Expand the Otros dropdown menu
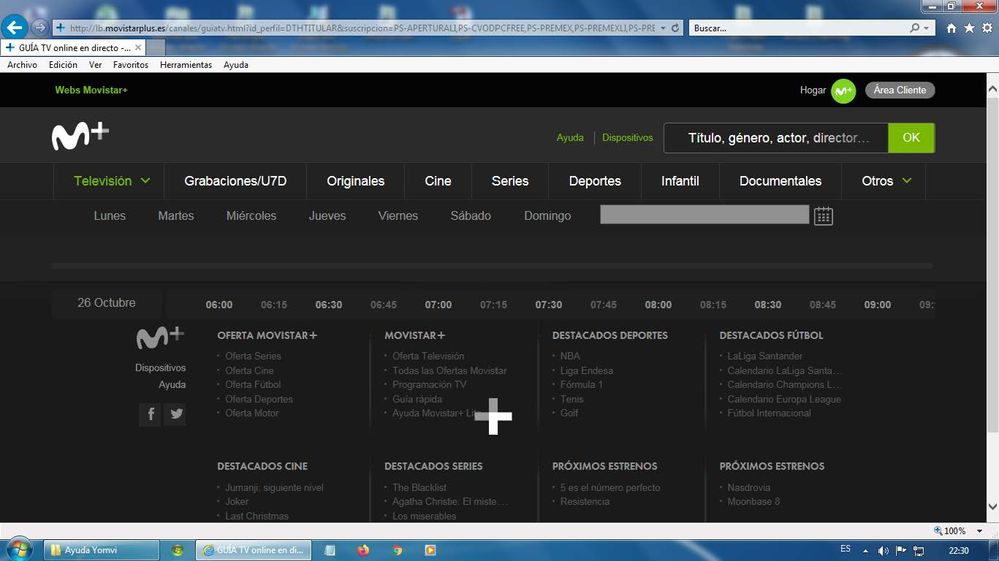The width and height of the screenshot is (999, 561). (x=887, y=181)
